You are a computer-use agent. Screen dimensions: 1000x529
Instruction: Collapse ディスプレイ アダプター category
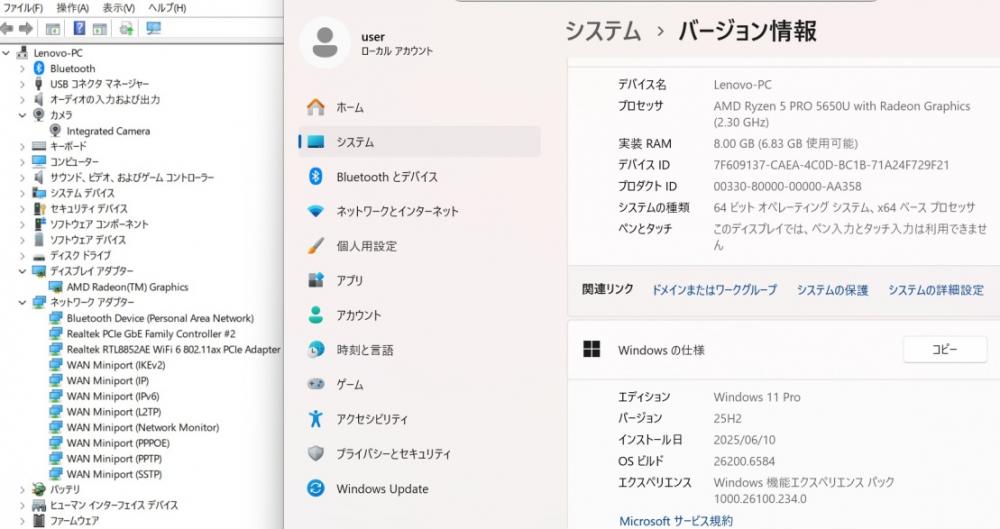click(22, 271)
